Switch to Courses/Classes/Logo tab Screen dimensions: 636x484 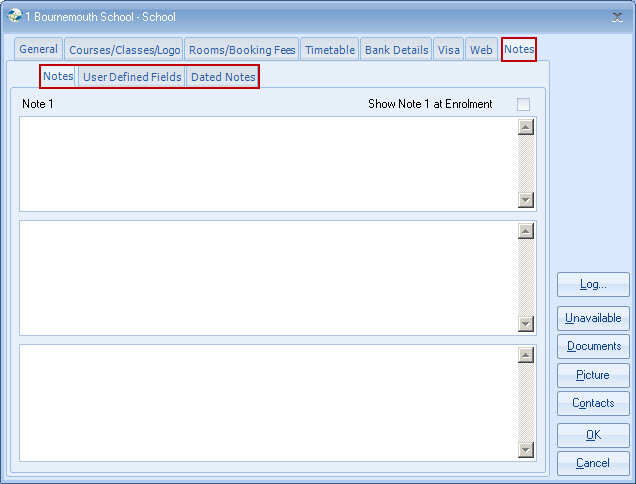tap(124, 50)
